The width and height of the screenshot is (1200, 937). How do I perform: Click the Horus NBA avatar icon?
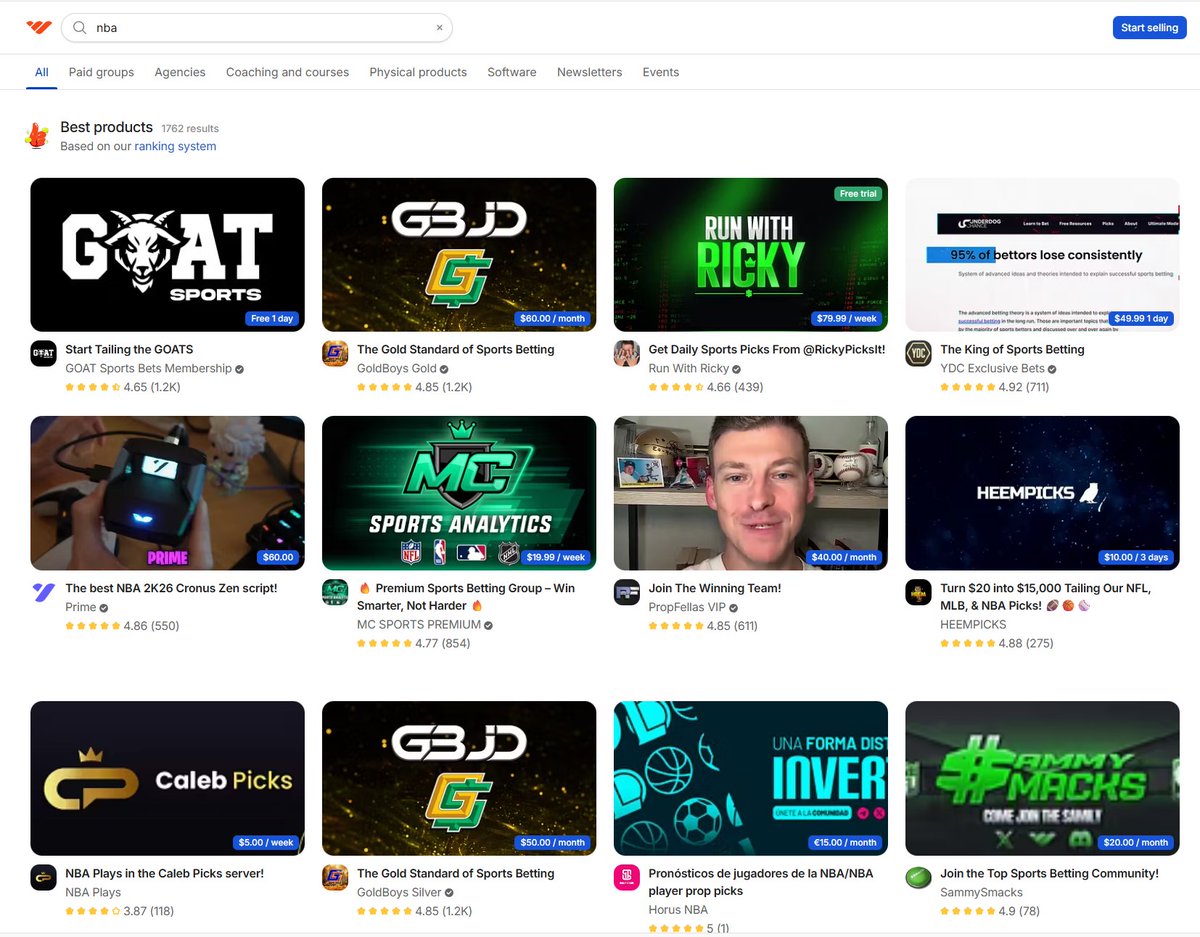(627, 878)
